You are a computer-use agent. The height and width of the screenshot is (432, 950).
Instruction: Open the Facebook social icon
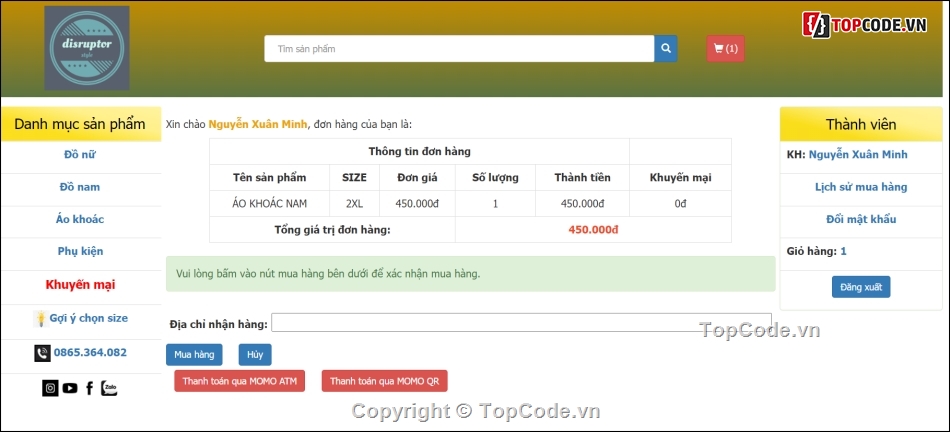[90, 388]
